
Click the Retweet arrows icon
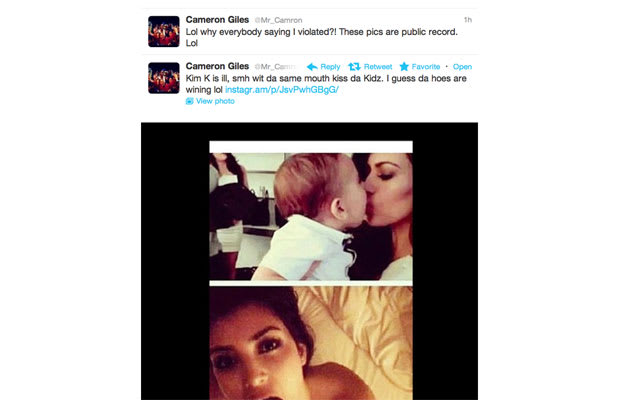click(354, 66)
